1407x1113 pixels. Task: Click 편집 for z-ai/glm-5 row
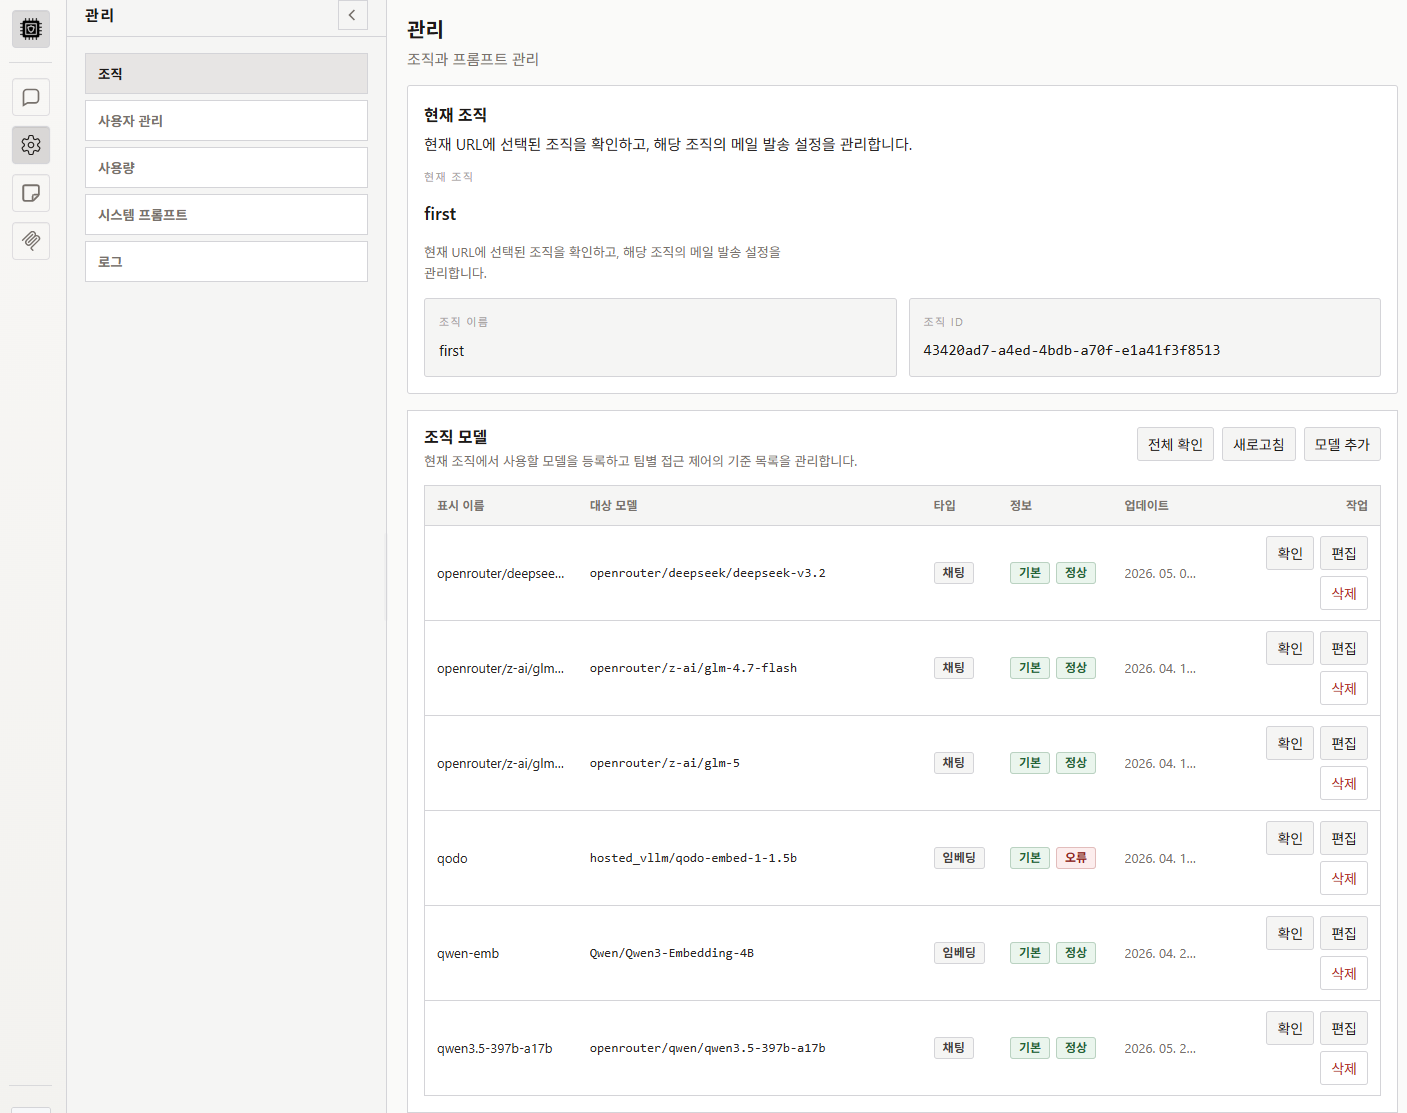tap(1344, 743)
